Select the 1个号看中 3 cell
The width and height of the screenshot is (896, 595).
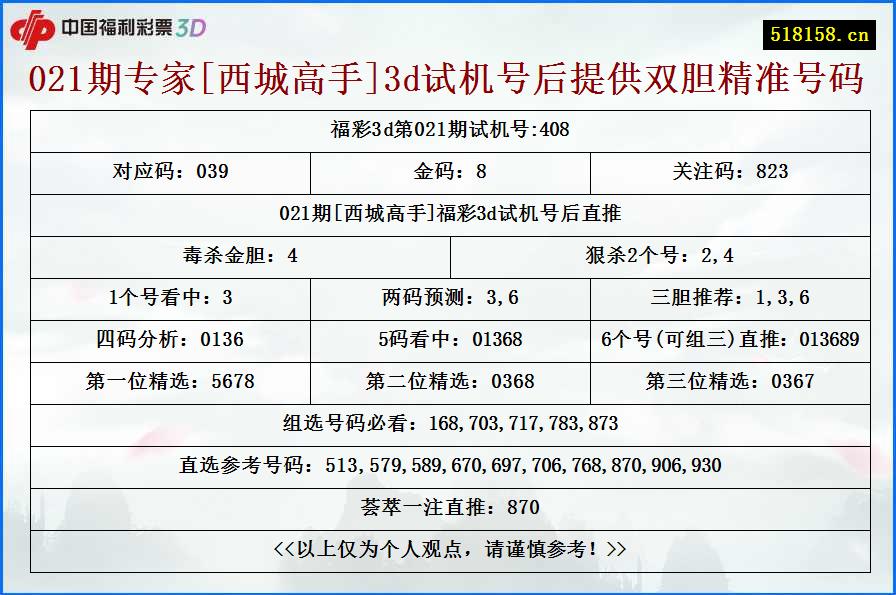(170, 298)
